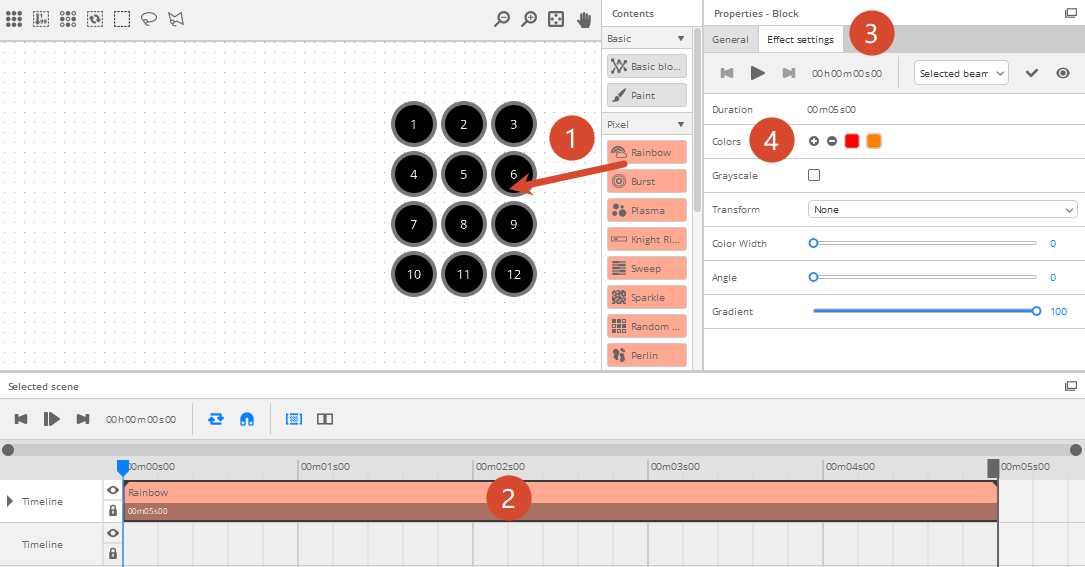Click the zoom out magnifier icon
Image resolution: width=1085 pixels, height=567 pixels.
tap(502, 18)
